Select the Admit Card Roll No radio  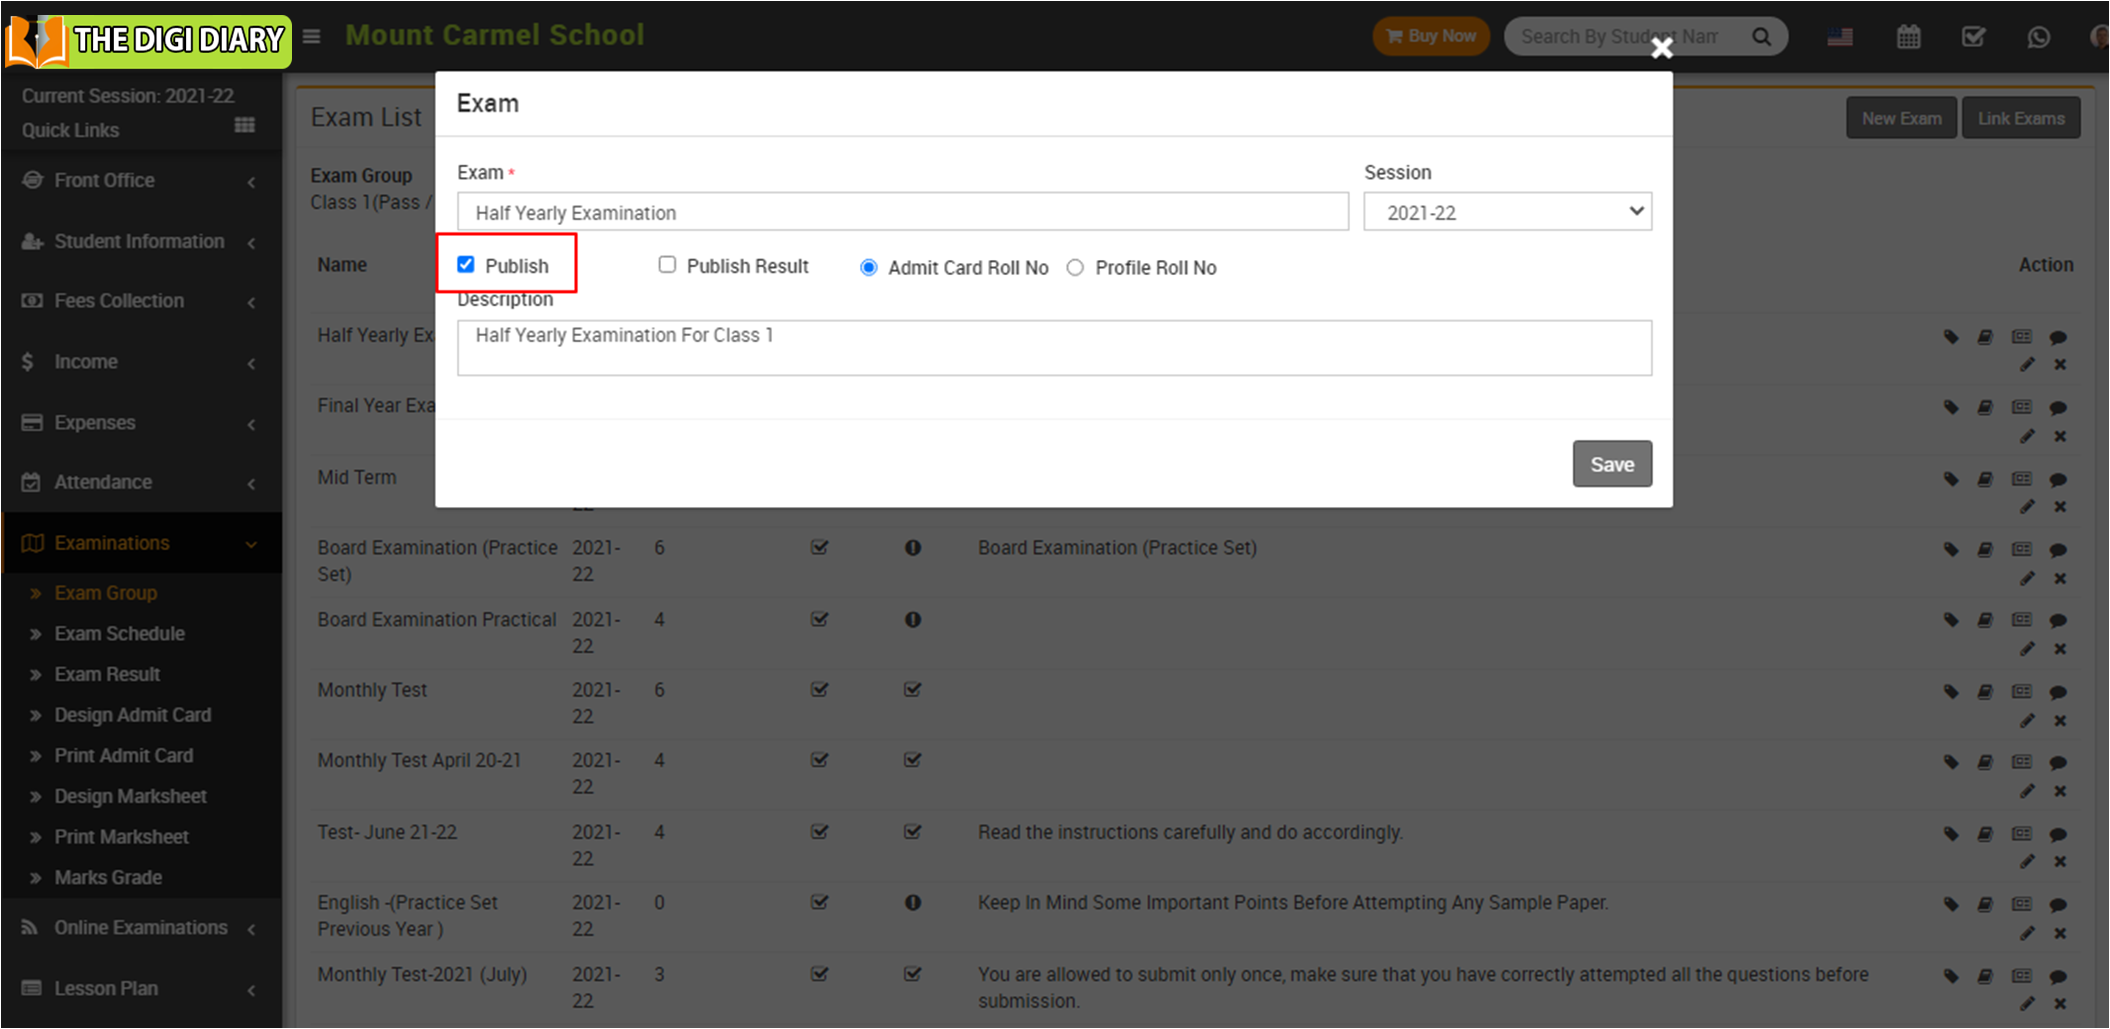point(869,268)
